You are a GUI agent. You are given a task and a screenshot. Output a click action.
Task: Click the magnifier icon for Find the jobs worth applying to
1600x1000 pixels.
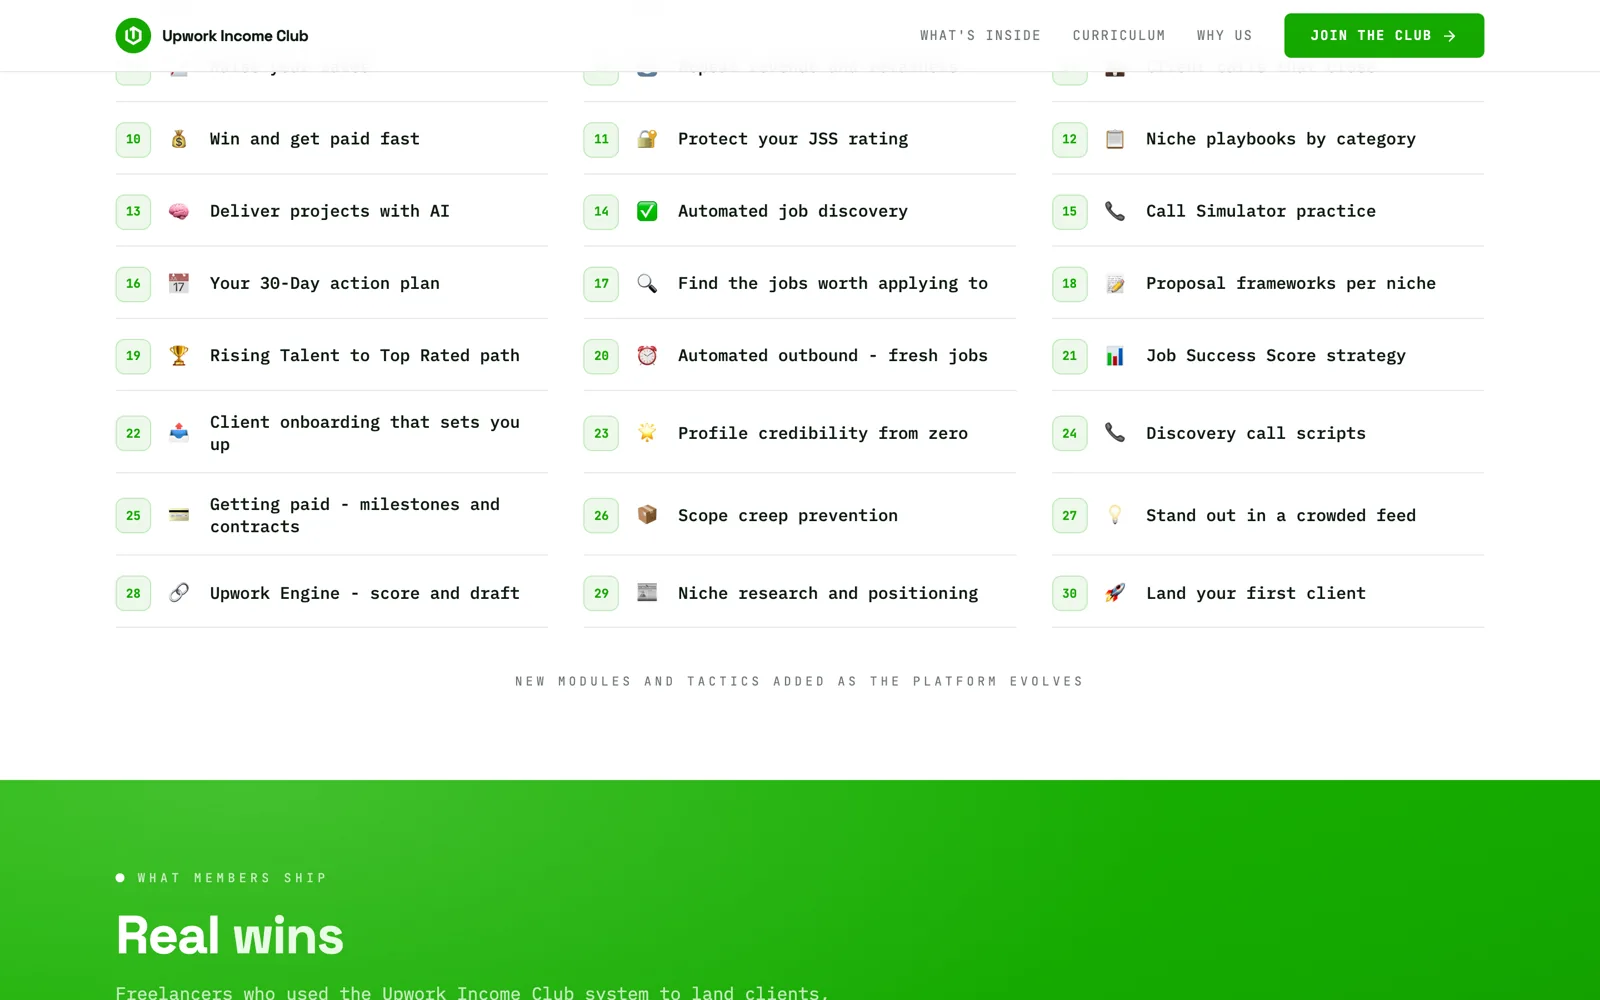pyautogui.click(x=647, y=283)
